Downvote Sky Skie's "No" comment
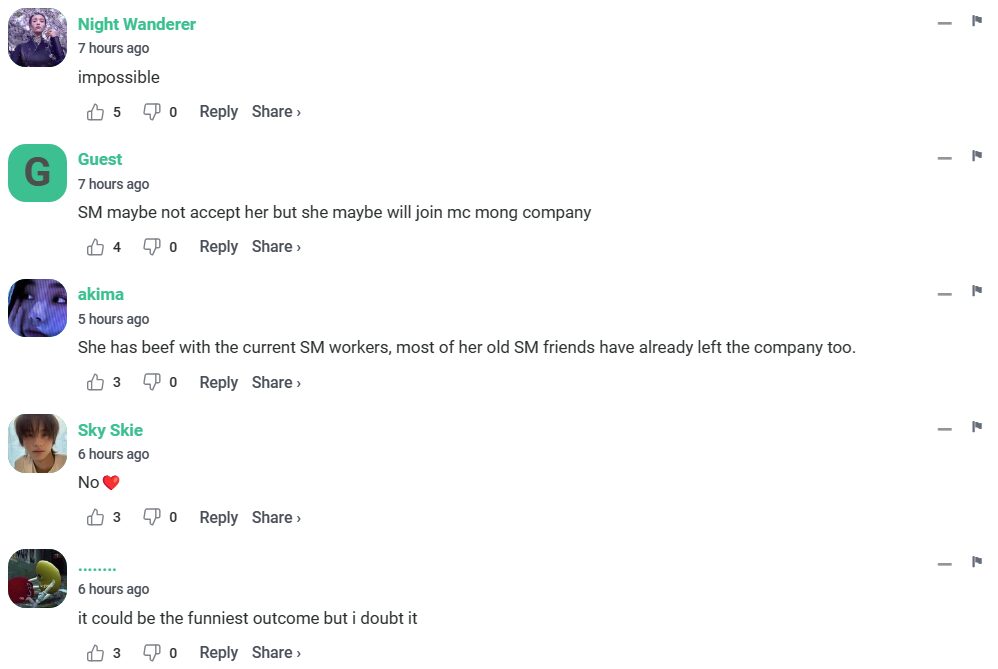 [152, 517]
